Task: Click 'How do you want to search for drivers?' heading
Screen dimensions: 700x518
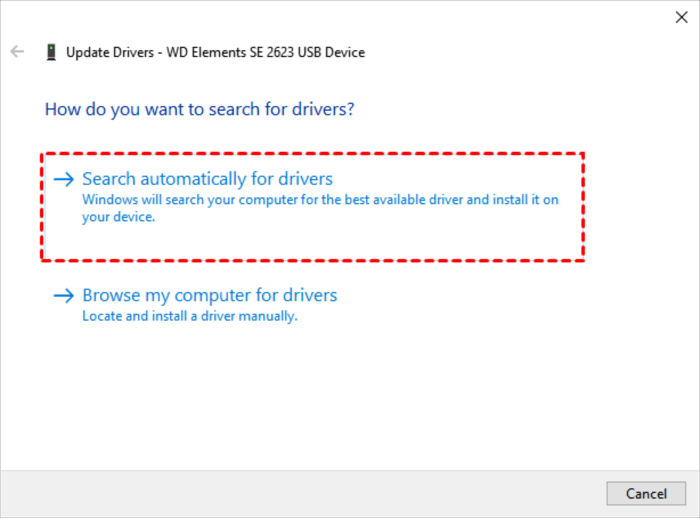Action: point(200,109)
